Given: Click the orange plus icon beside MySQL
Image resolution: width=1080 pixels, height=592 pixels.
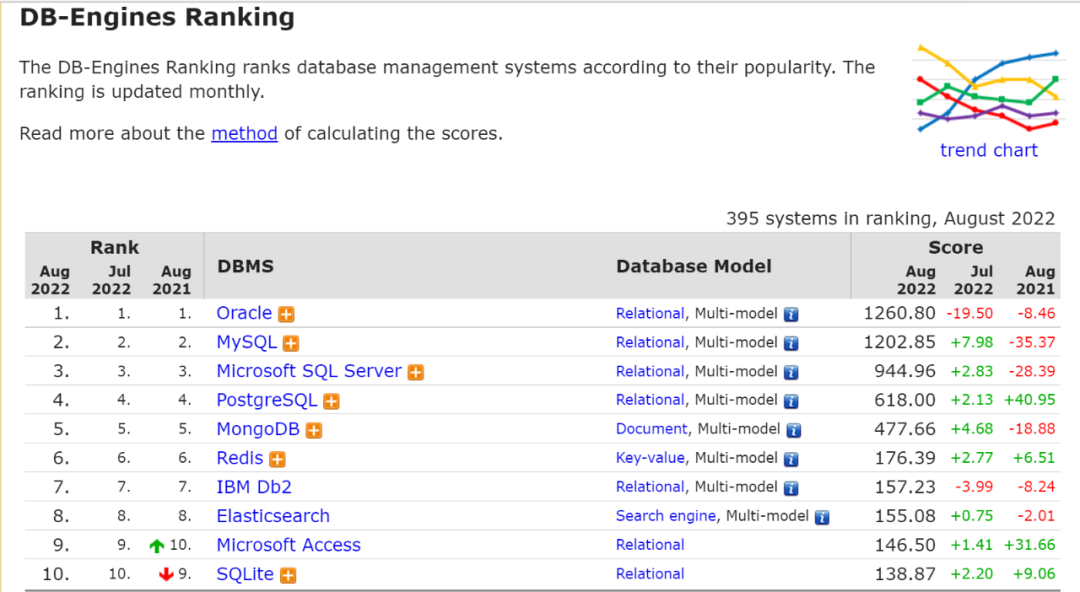Looking at the screenshot, I should [x=291, y=343].
